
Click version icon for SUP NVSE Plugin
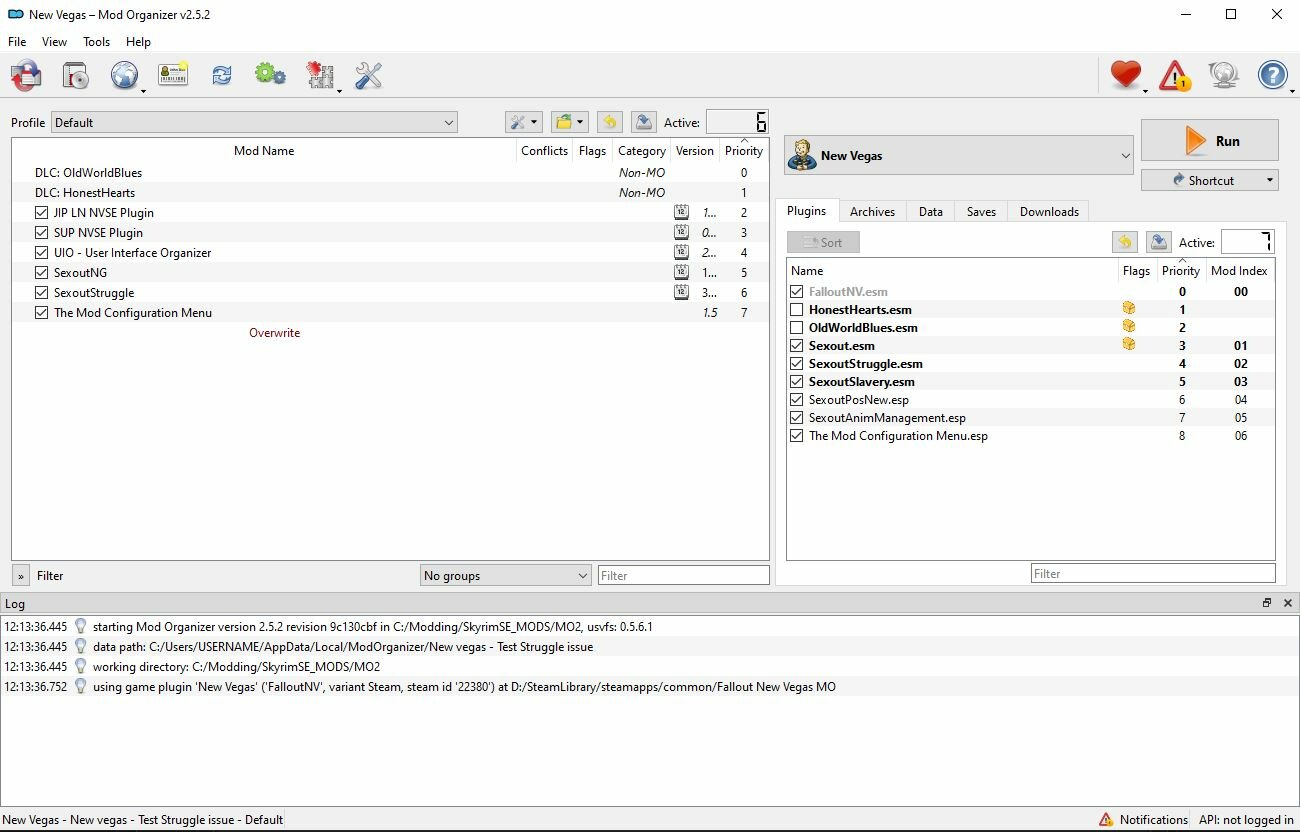click(x=681, y=232)
